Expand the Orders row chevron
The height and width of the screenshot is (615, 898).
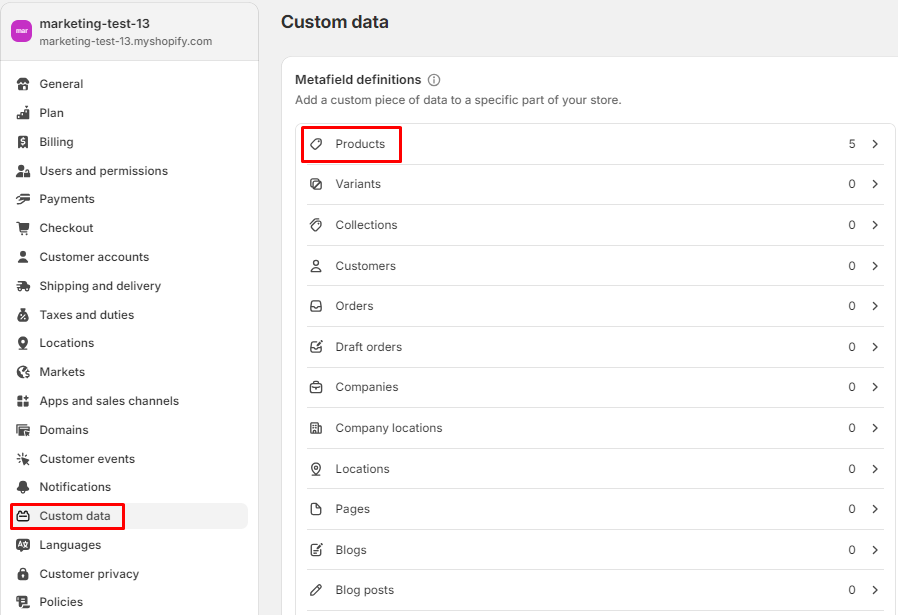[875, 306]
